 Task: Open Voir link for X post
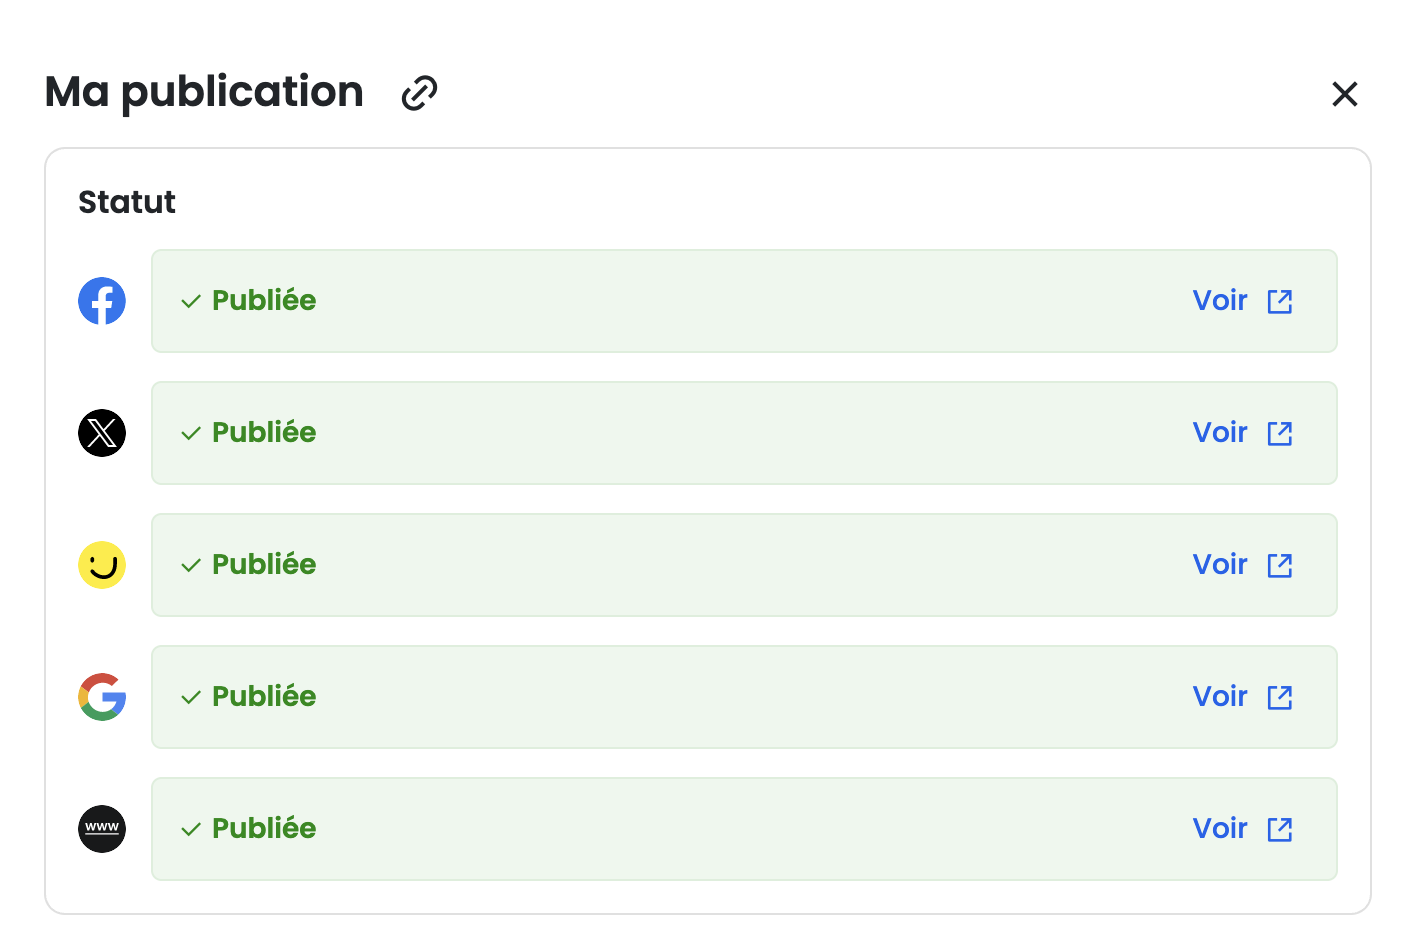point(1220,433)
